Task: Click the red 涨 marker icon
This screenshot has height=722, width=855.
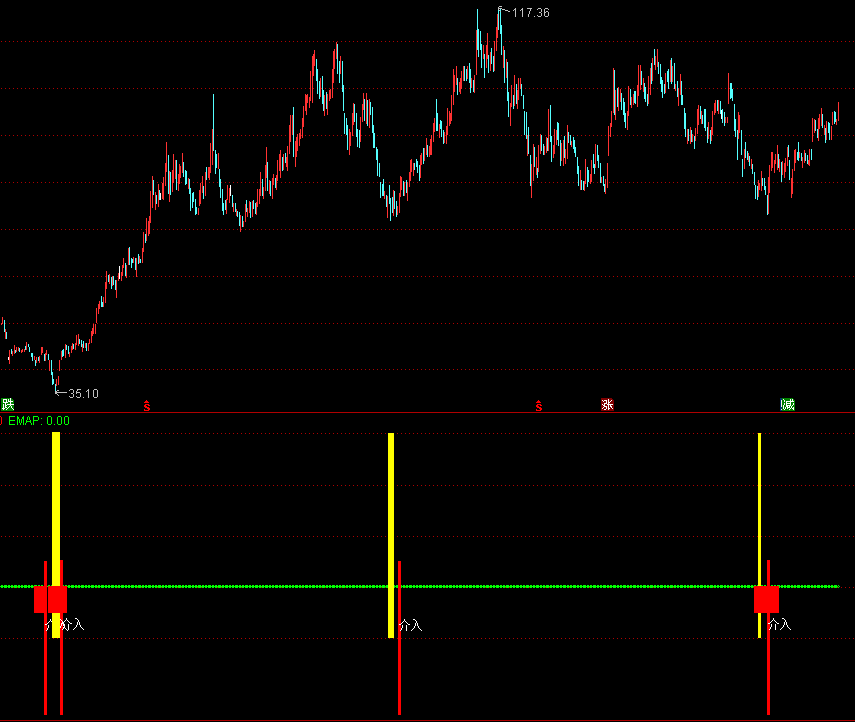Action: coord(607,405)
